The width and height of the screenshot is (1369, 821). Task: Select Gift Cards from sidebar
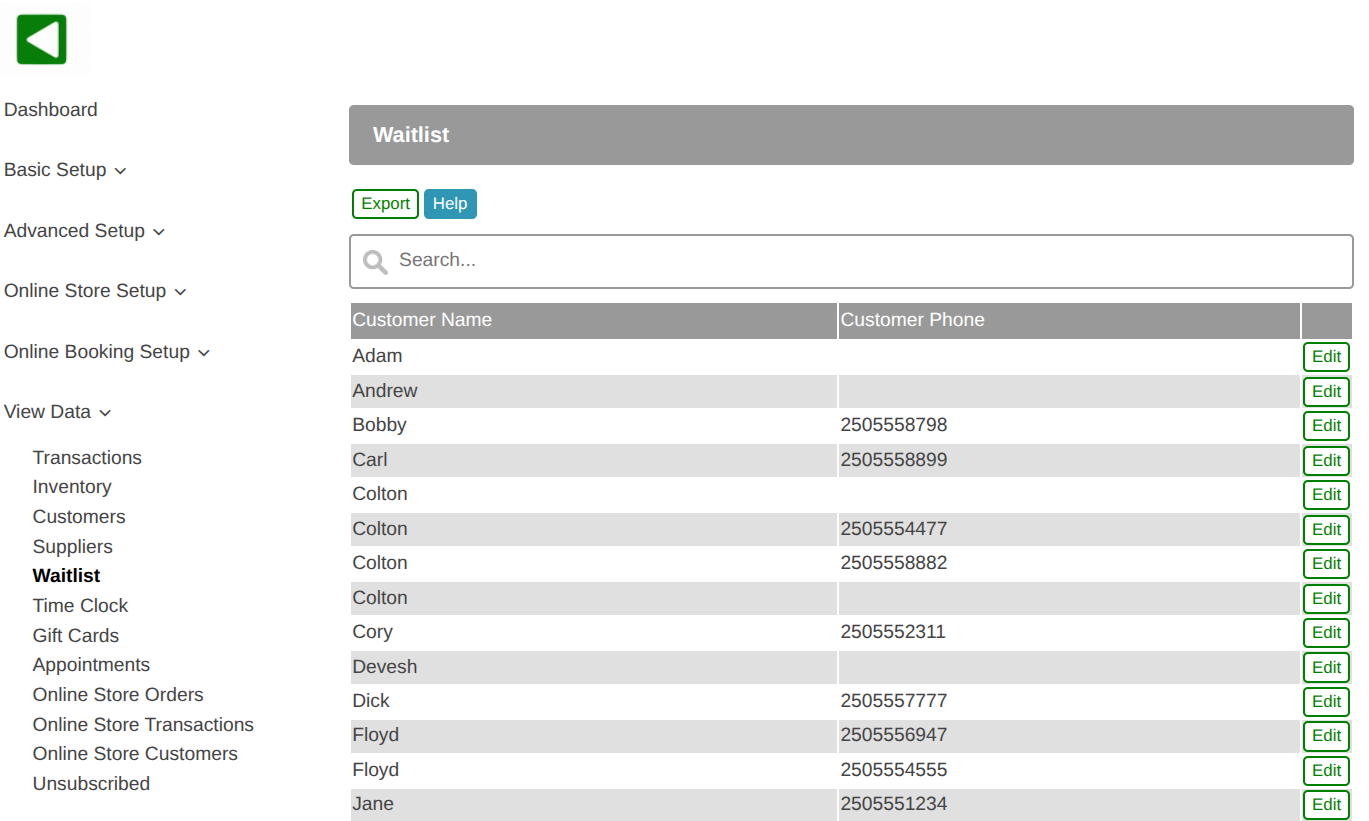click(x=75, y=636)
